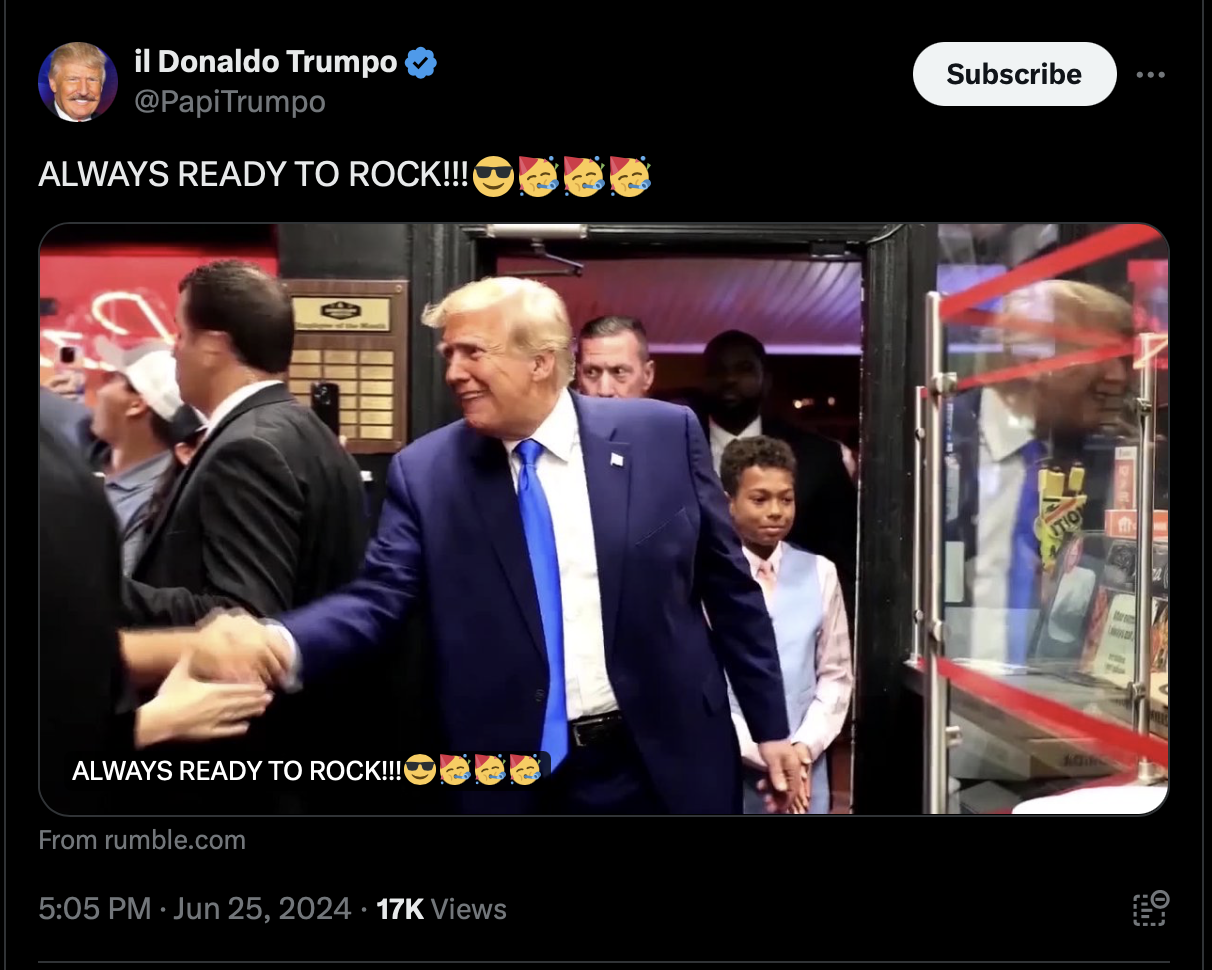Click the first party-face emoji in post text
The height and width of the screenshot is (970, 1212).
pos(538,176)
